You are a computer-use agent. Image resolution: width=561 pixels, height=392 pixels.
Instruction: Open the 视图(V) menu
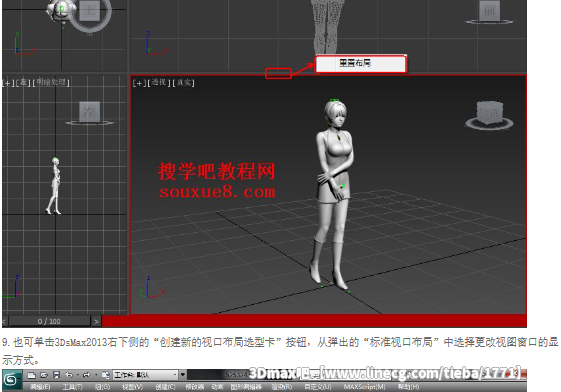132,387
